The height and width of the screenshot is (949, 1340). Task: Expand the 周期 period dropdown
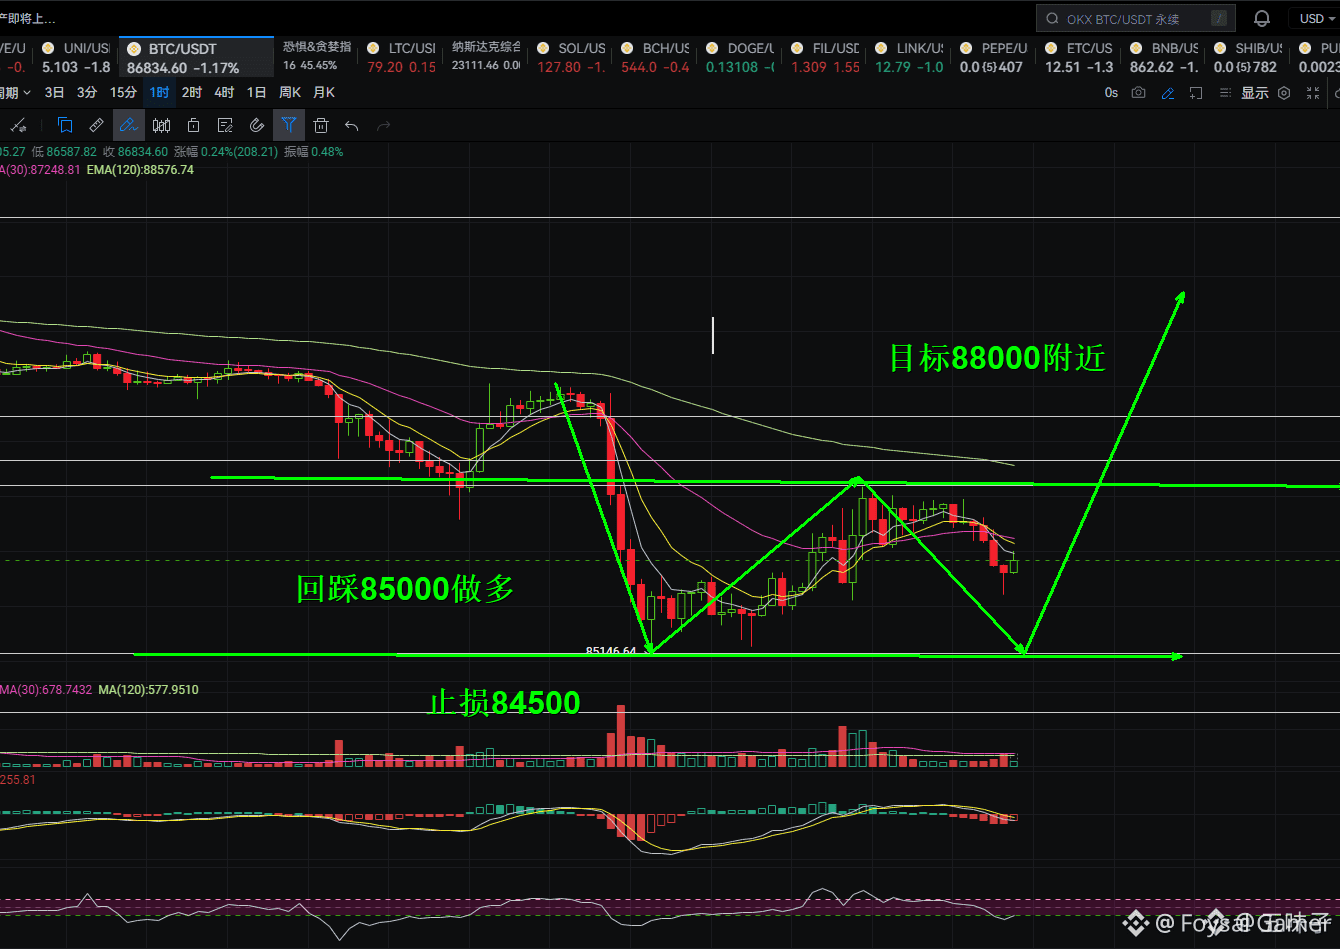click(x=15, y=92)
